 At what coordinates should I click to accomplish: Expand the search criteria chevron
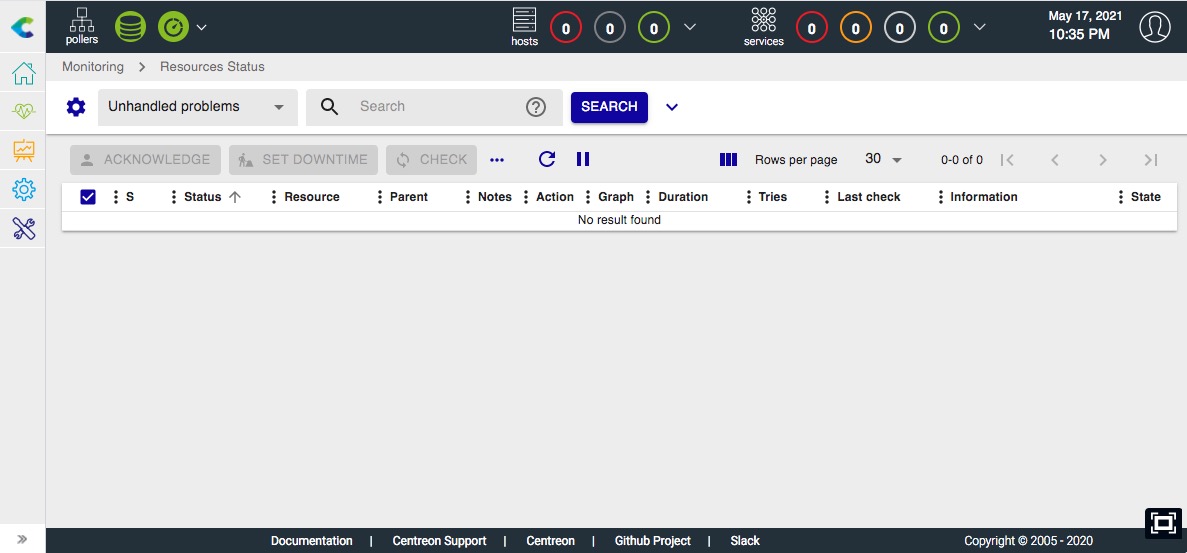672,107
